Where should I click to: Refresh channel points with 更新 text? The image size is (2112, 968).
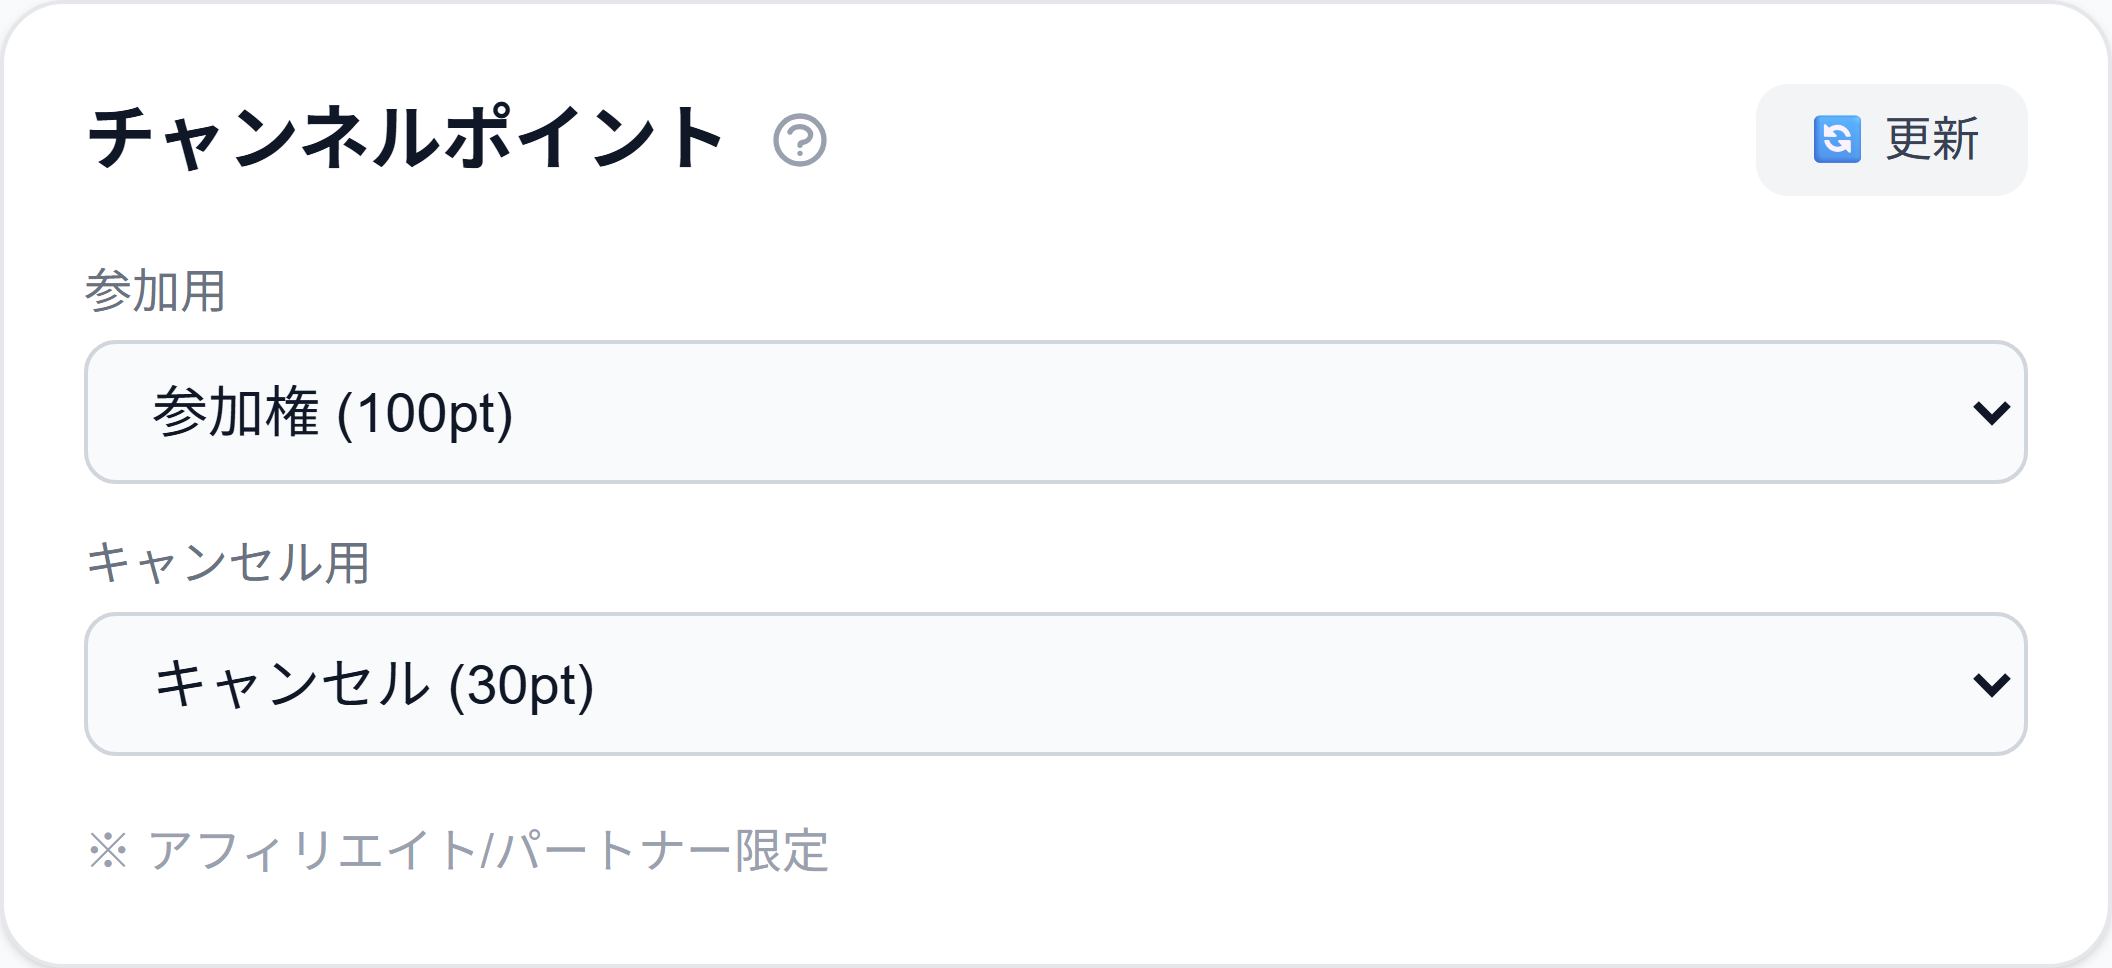click(1932, 139)
